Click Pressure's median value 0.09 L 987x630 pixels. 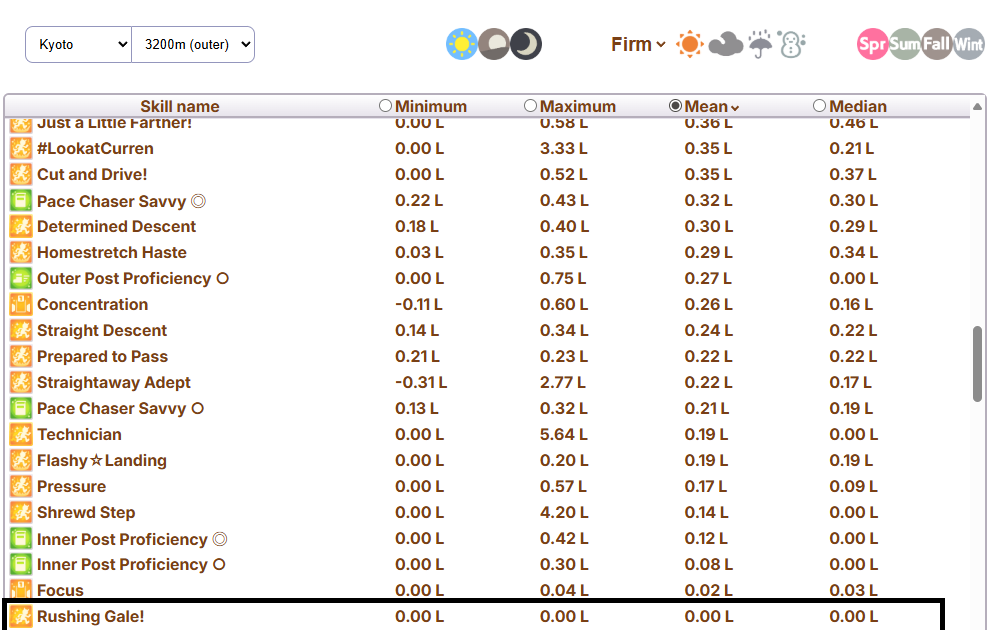(854, 487)
